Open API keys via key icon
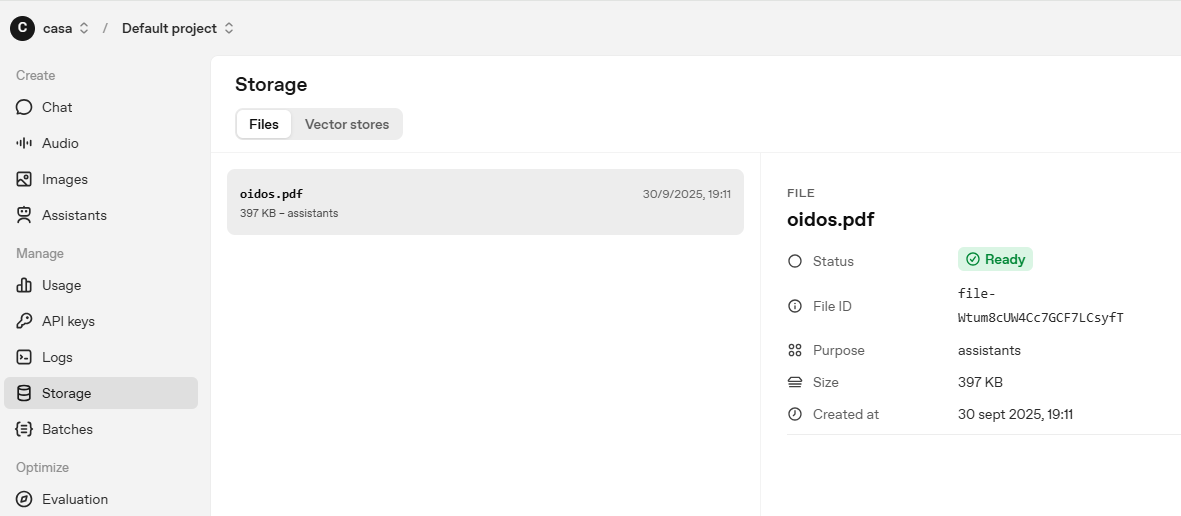This screenshot has height=516, width=1181. point(24,321)
